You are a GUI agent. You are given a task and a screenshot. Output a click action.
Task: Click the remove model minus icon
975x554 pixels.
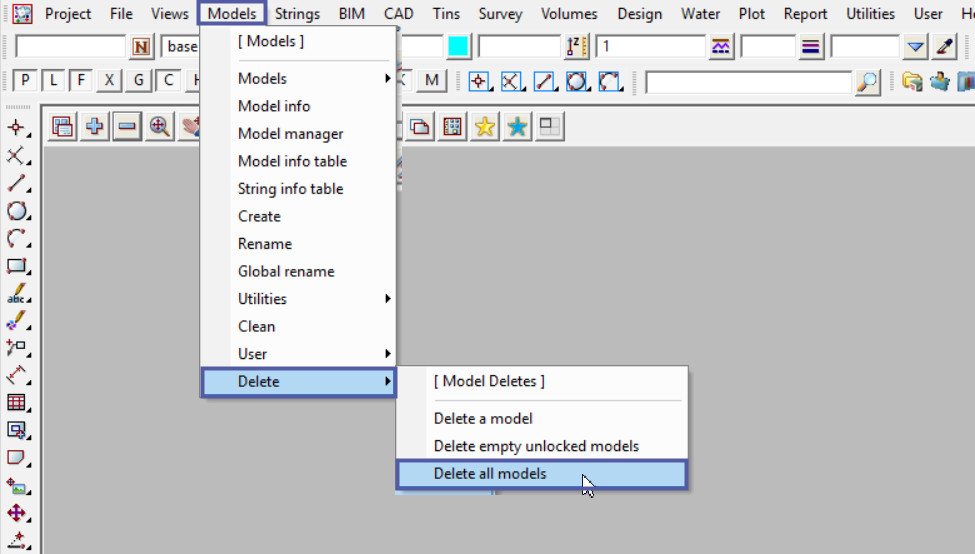click(126, 127)
